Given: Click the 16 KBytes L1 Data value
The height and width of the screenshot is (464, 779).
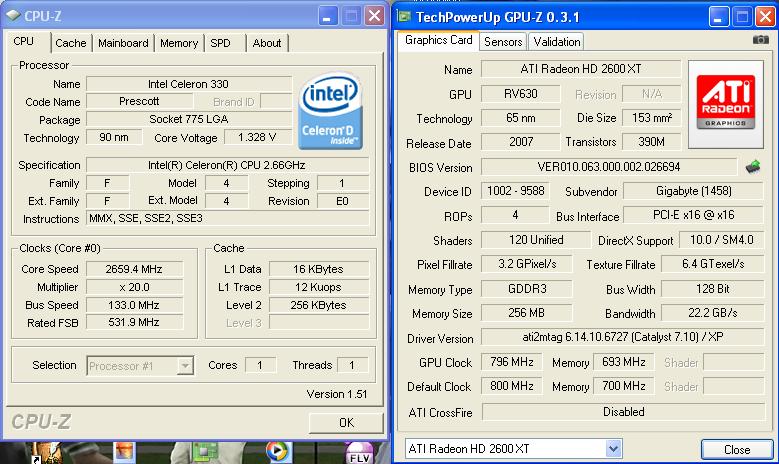Looking at the screenshot, I should coord(318,269).
